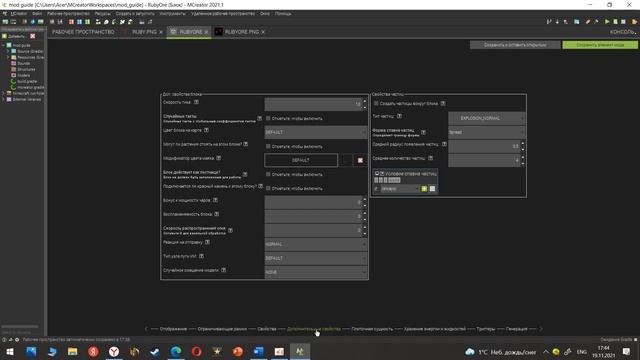This screenshot has width=640, height=360.
Task: Click the Воспламеняемость блока value field
Action: (x=313, y=216)
